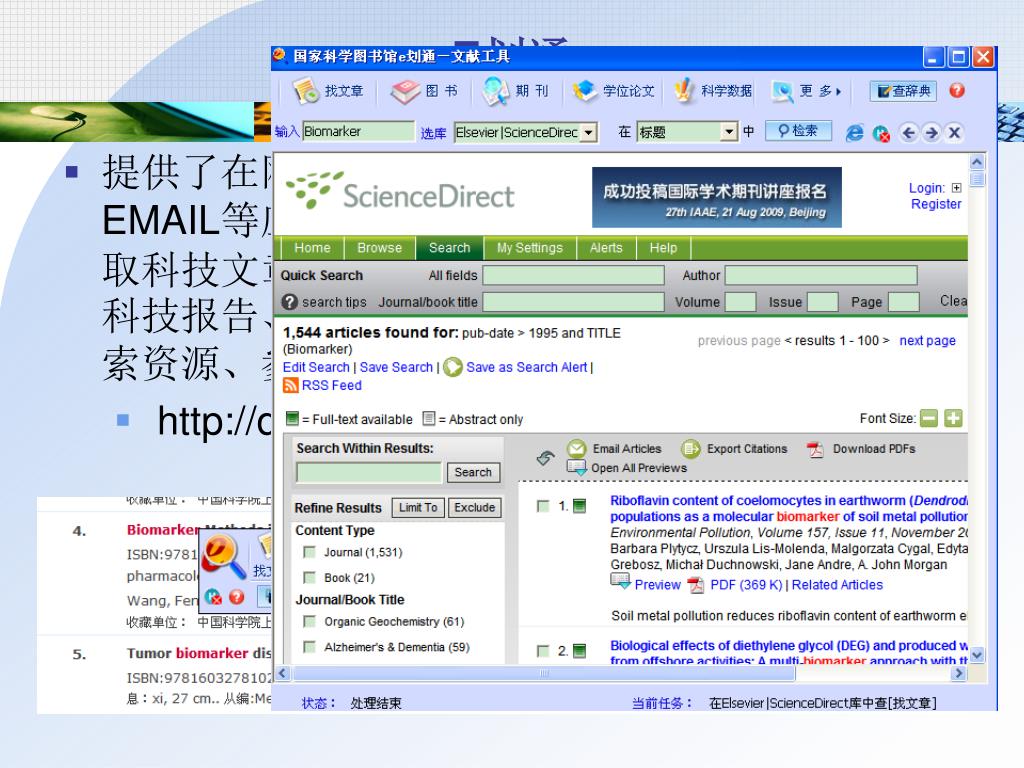Click the Email Articles icon

pyautogui.click(x=577, y=449)
